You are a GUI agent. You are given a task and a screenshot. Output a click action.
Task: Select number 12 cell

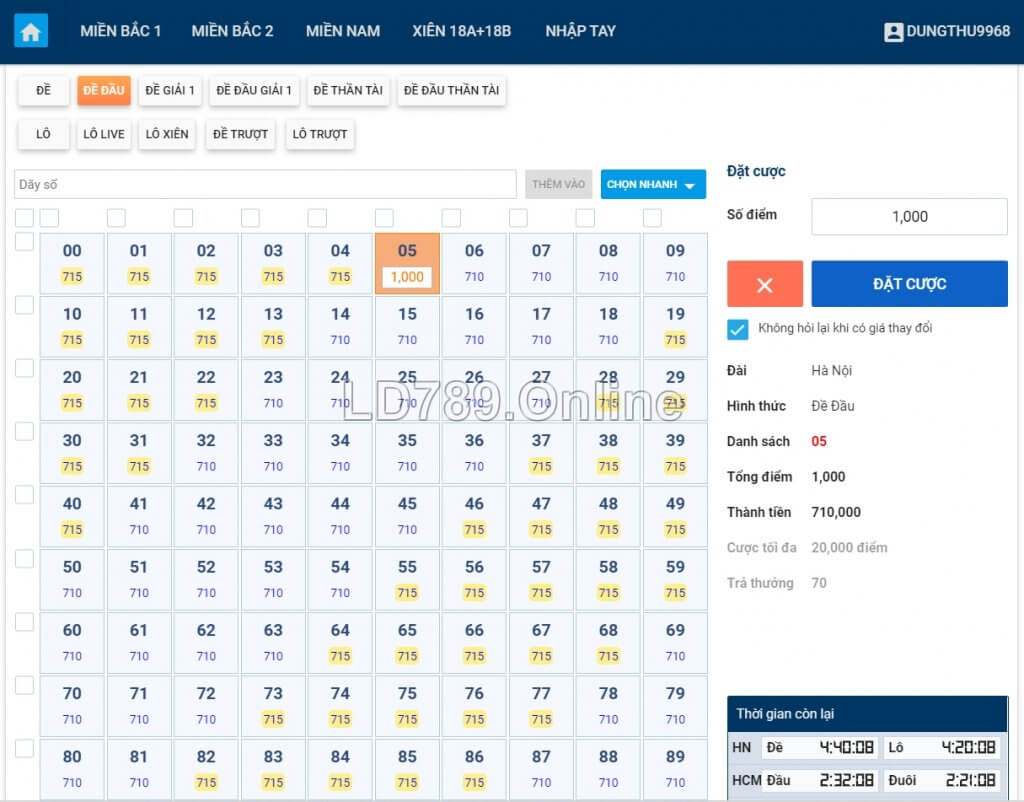(206, 327)
